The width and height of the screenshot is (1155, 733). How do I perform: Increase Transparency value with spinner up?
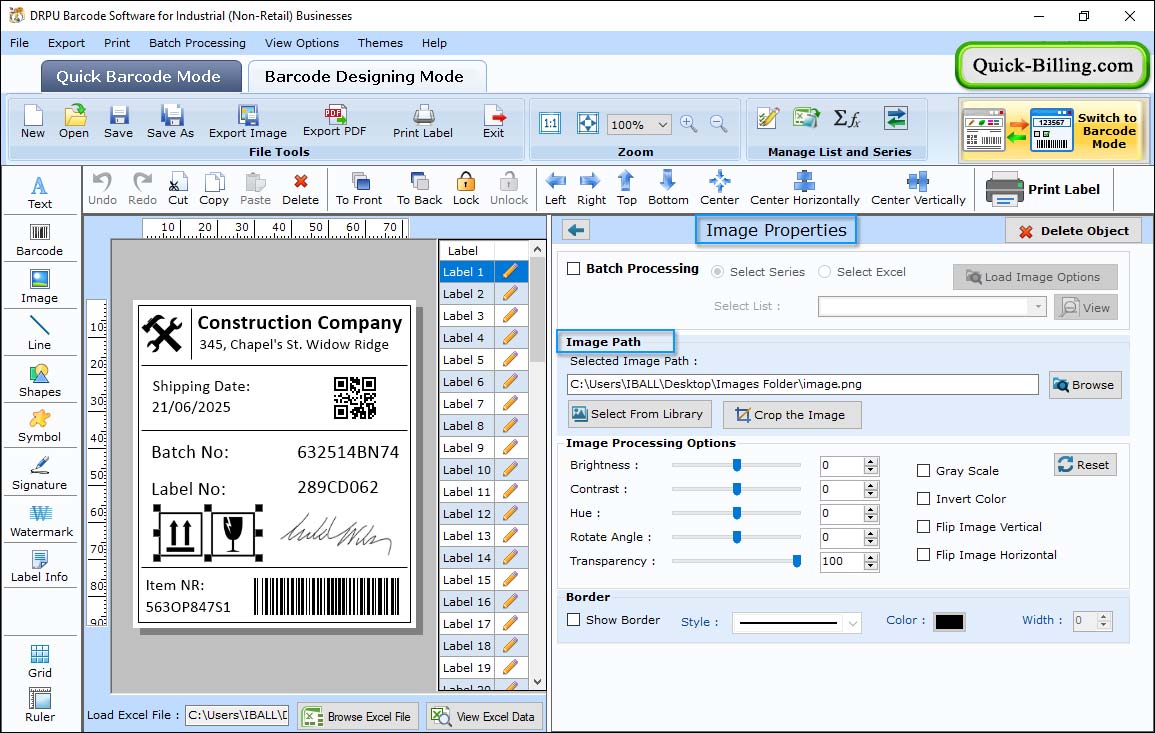pyautogui.click(x=871, y=557)
